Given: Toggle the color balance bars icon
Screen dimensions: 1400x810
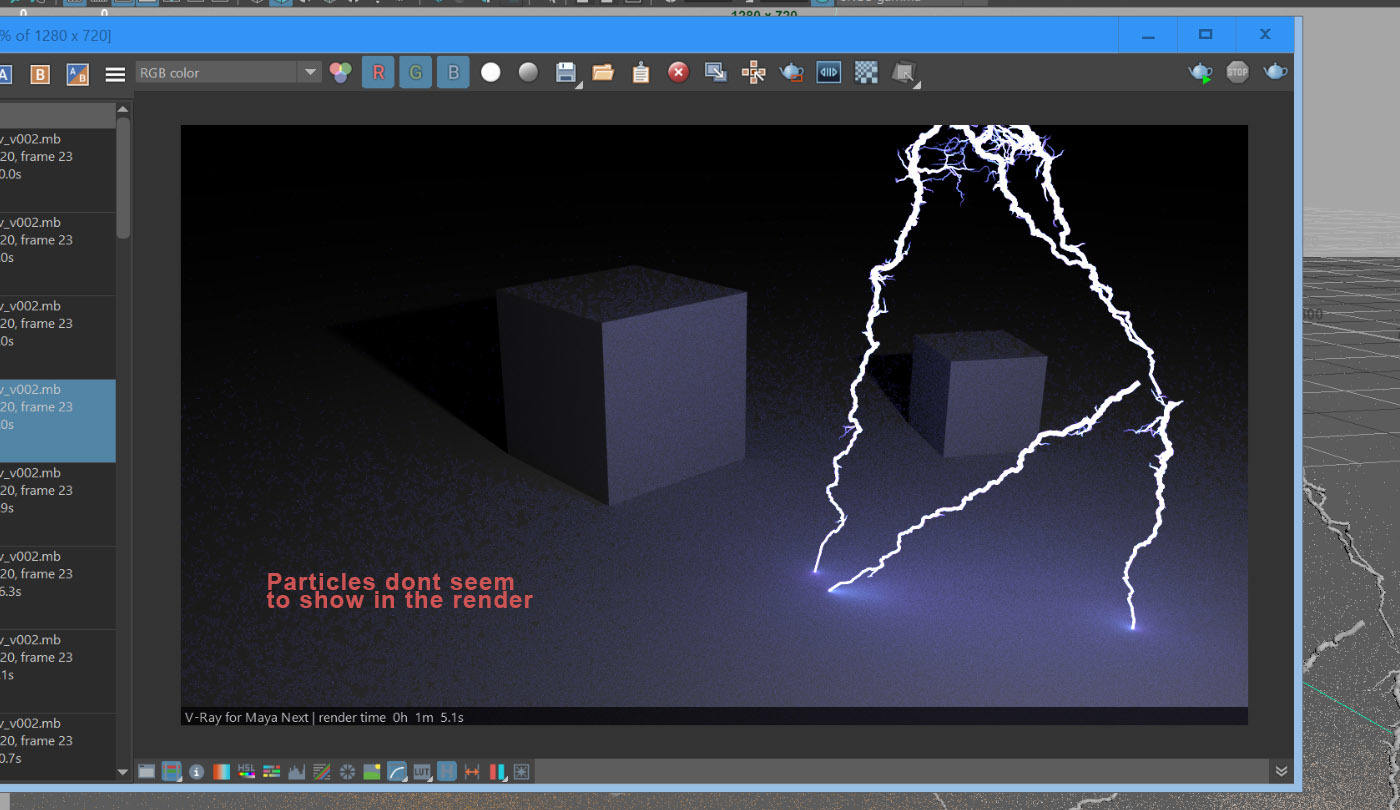Looking at the screenshot, I should pos(272,771).
